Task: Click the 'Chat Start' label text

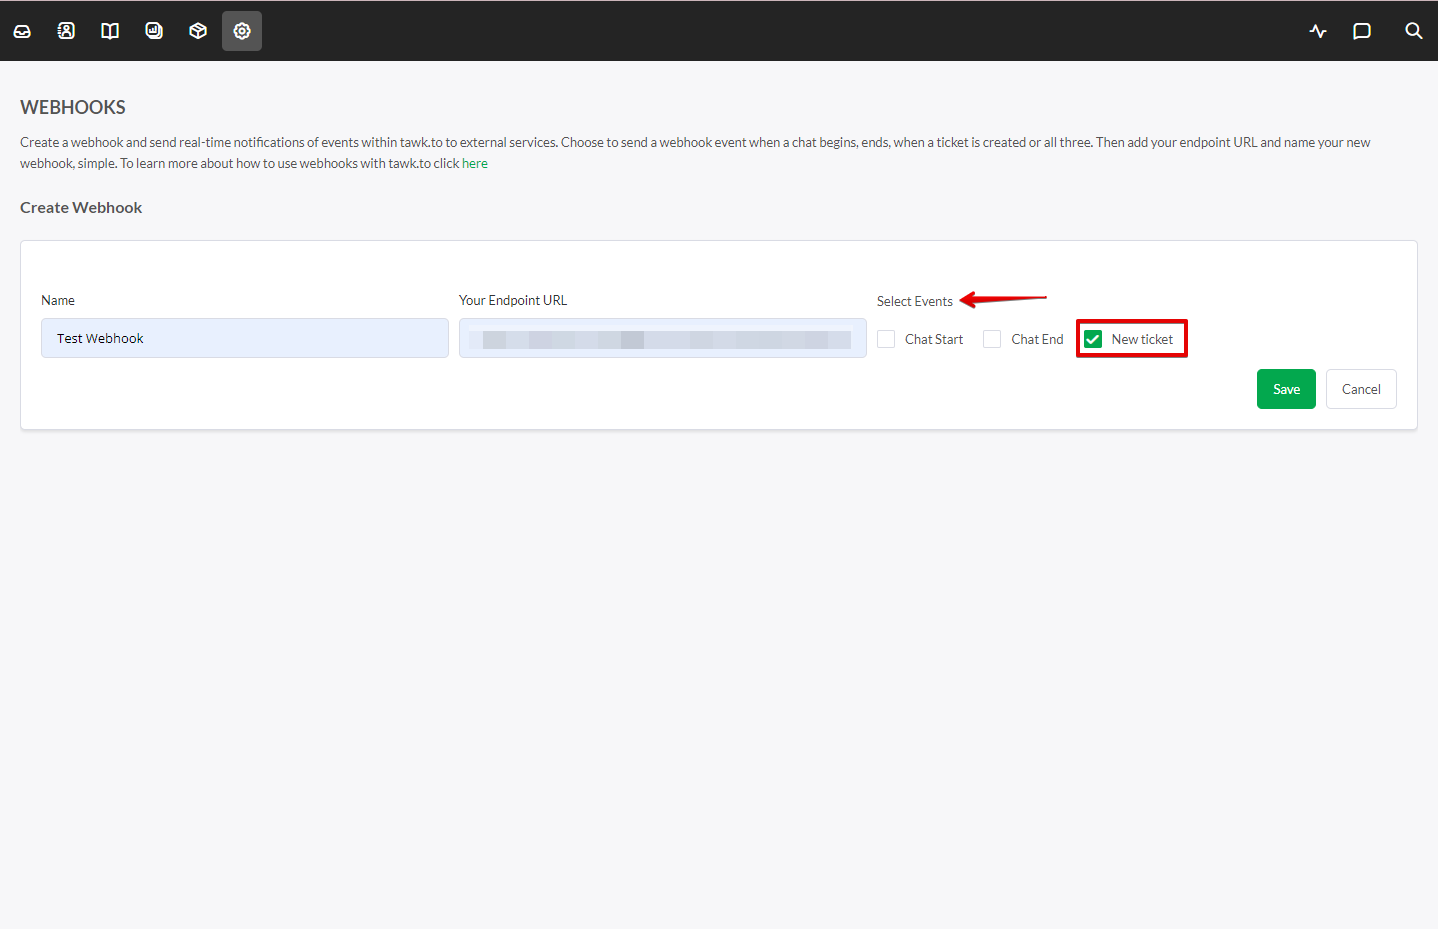Action: [x=934, y=339]
